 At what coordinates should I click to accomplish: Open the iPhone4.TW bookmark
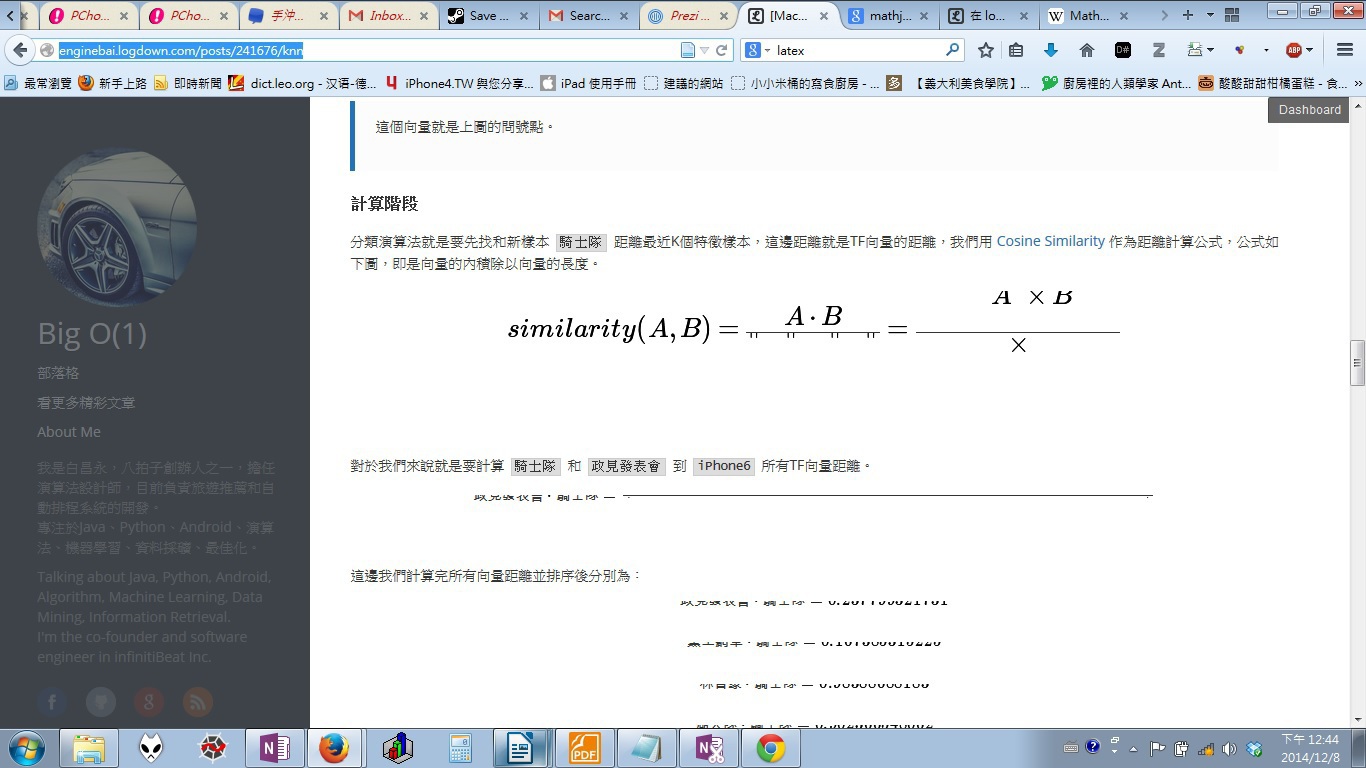pyautogui.click(x=459, y=83)
